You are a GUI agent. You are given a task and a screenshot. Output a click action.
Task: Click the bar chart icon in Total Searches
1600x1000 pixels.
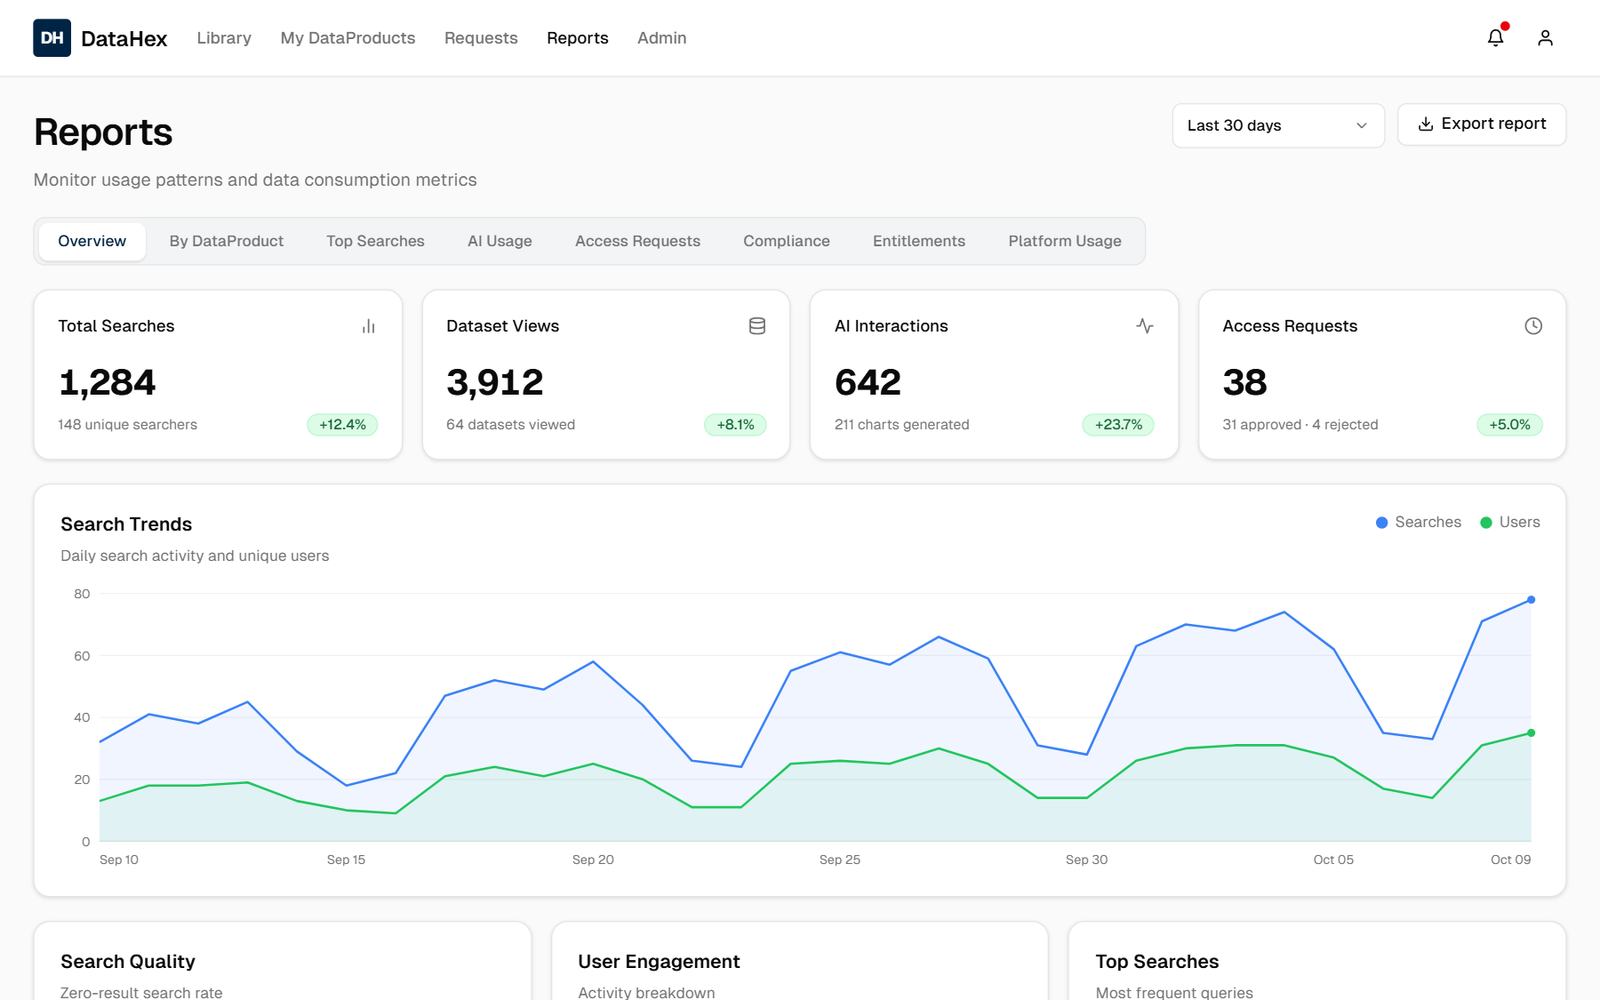368,326
